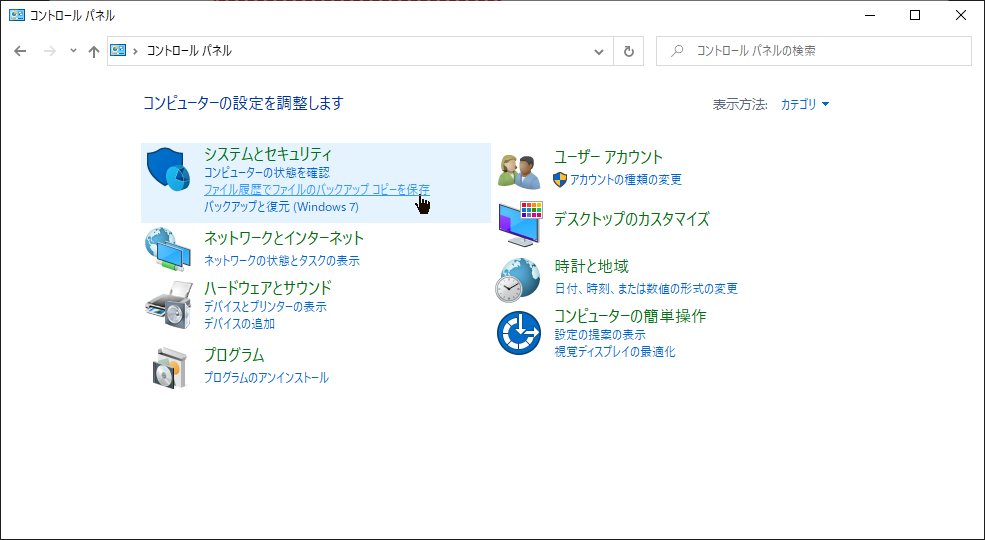Open the System and Security shield icon
985x540 pixels.
click(x=168, y=170)
